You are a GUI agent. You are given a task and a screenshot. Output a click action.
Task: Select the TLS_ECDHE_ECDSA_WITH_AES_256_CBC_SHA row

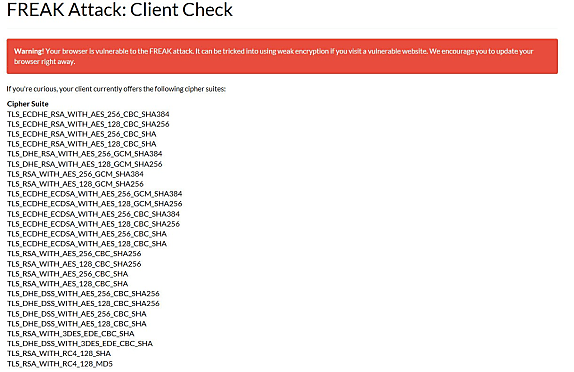tap(87, 234)
